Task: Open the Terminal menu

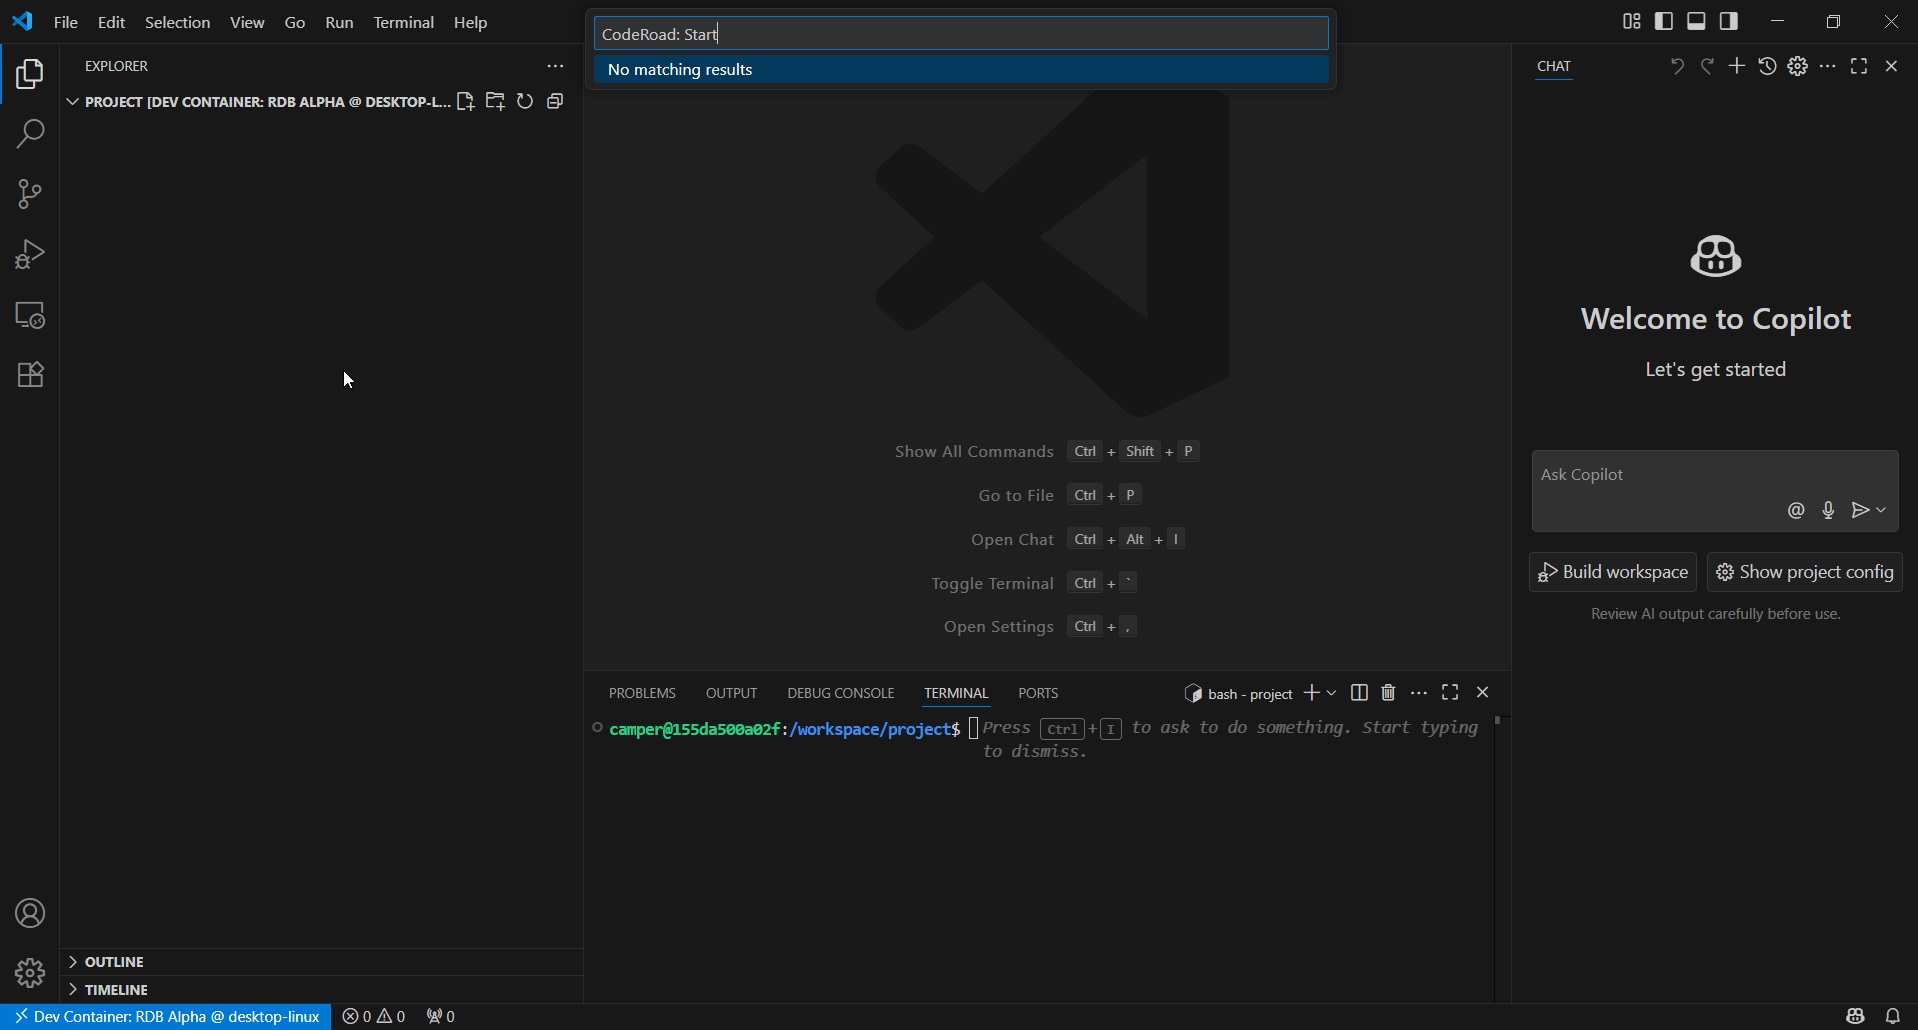Action: (403, 22)
